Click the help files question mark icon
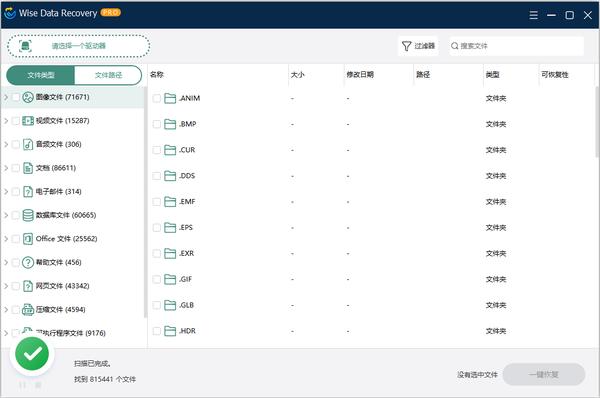Screen dimensions: 600x398 click(x=28, y=262)
